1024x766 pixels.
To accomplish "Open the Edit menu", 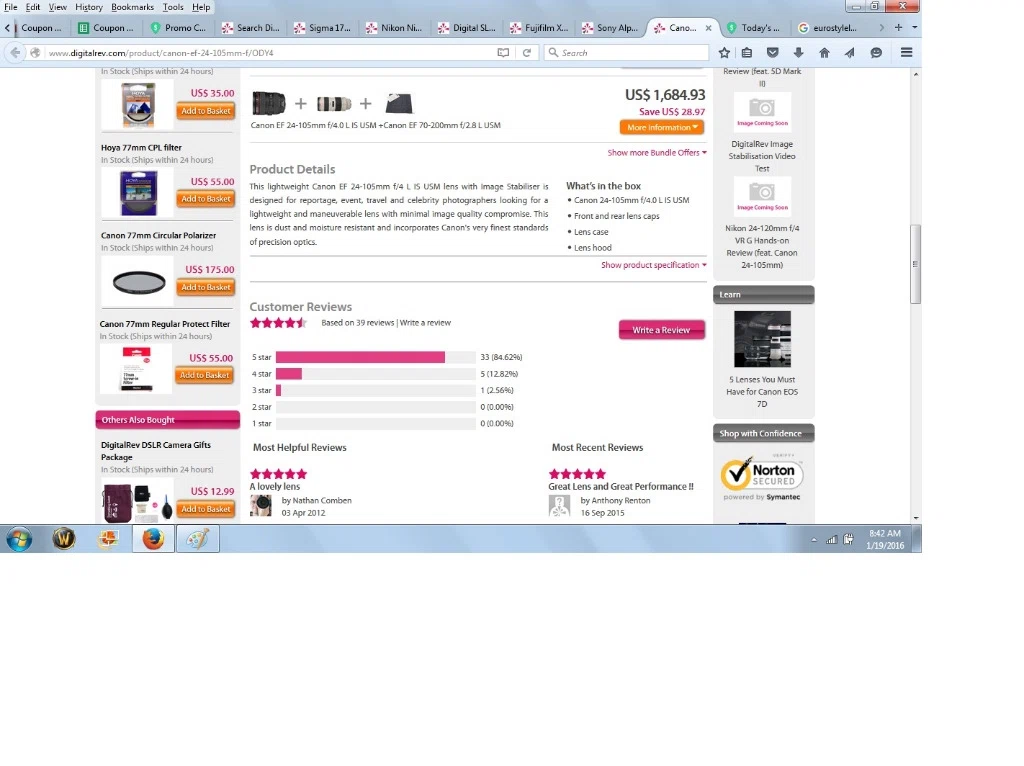I will (x=33, y=7).
